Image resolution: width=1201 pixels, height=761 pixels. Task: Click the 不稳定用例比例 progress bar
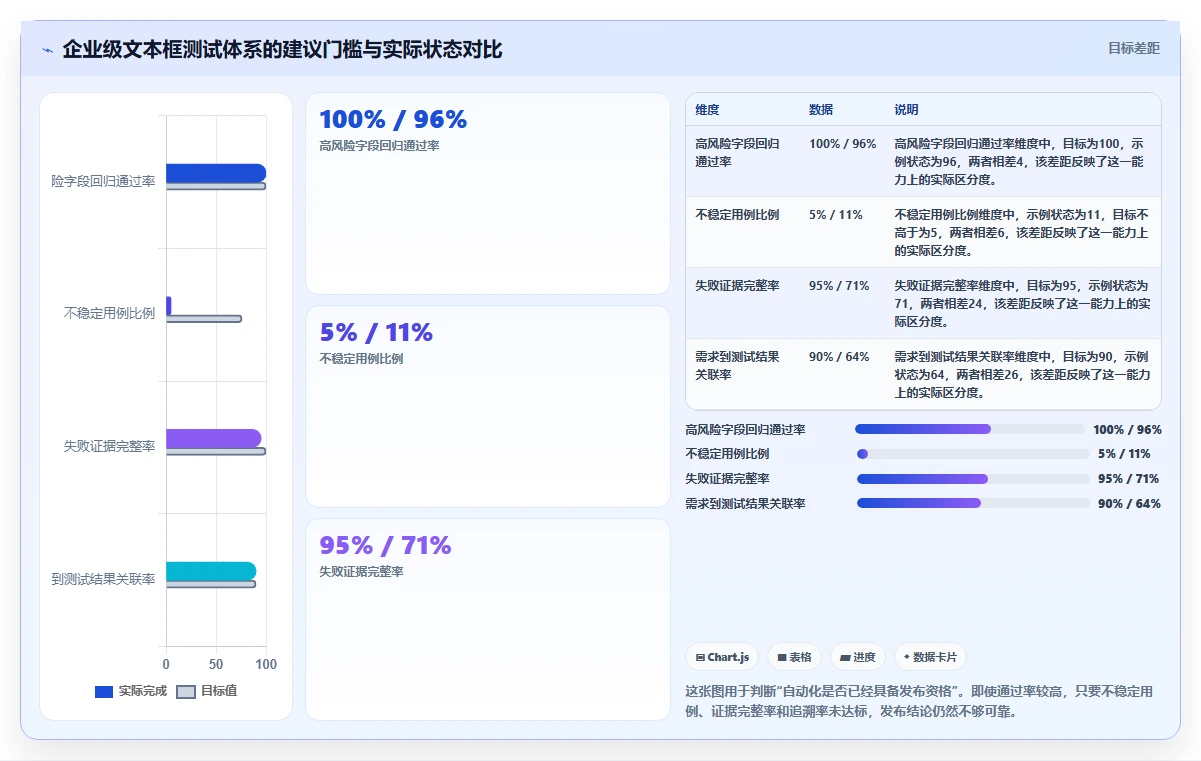pos(972,454)
